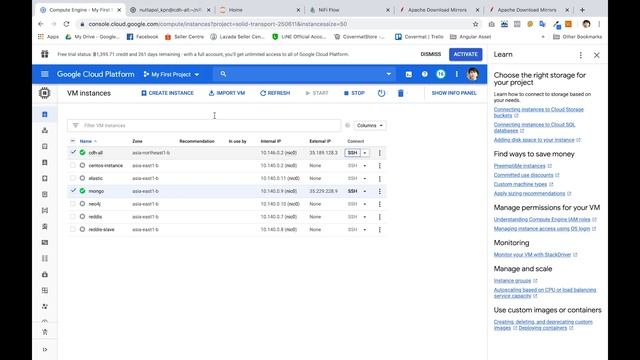The height and width of the screenshot is (360, 640).
Task: Check the neo4j instance checkbox
Action: [x=73, y=204]
